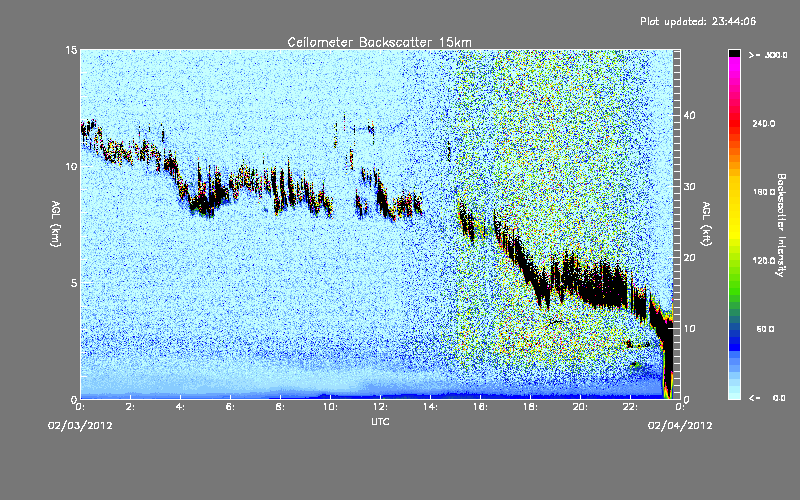Click the colorbar value '120.0'
This screenshot has height=500, width=800.
point(764,260)
